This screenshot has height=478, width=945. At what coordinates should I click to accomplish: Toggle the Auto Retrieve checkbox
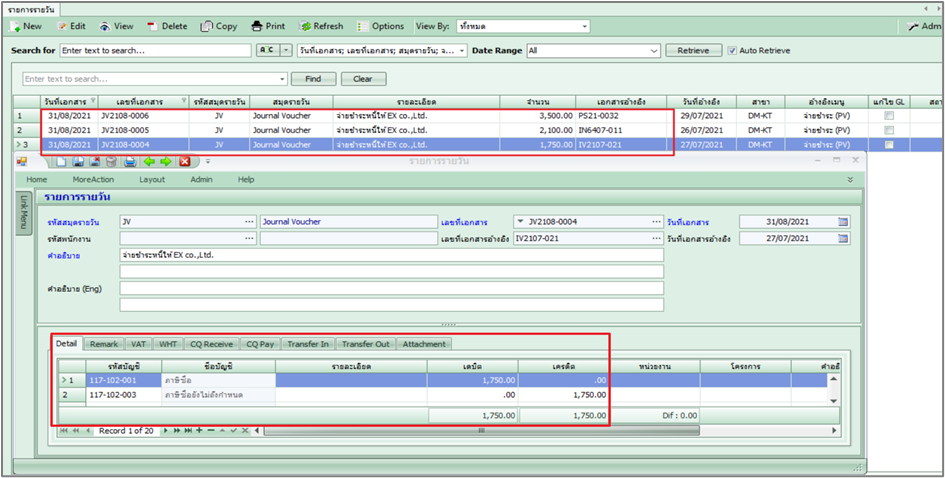[x=732, y=50]
